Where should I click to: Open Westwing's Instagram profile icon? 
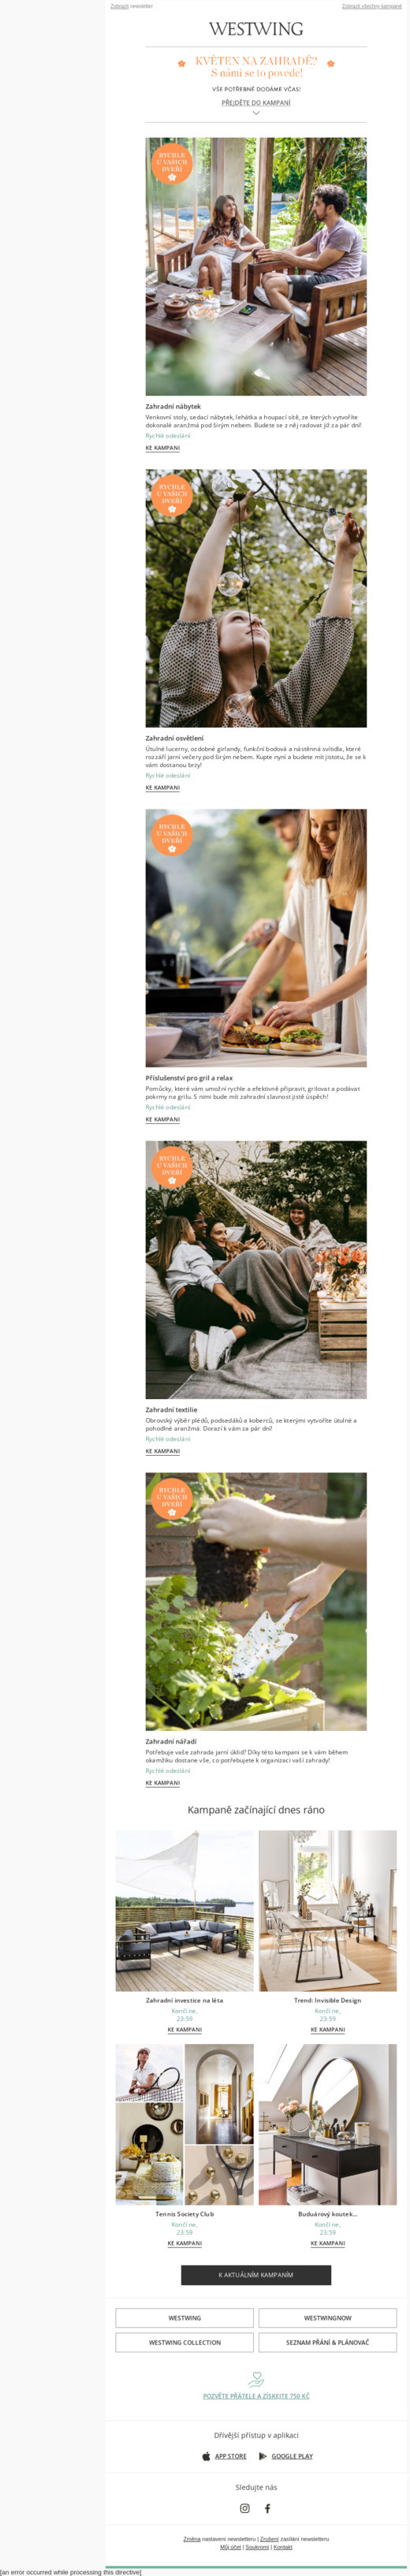pos(245,2508)
